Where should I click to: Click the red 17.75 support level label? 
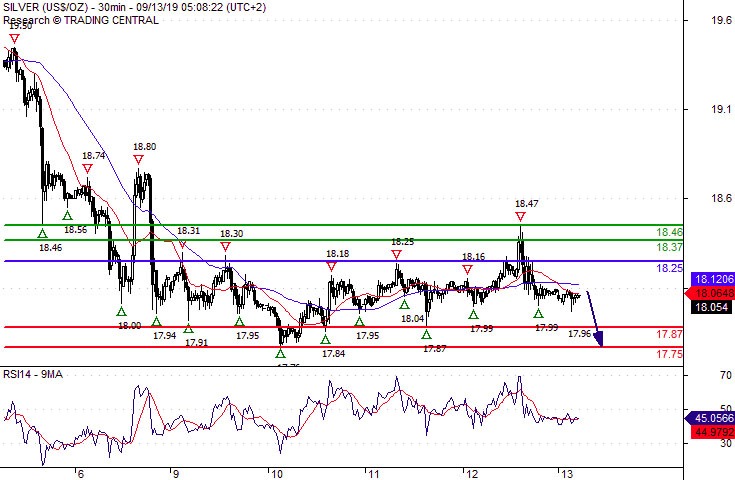[669, 354]
